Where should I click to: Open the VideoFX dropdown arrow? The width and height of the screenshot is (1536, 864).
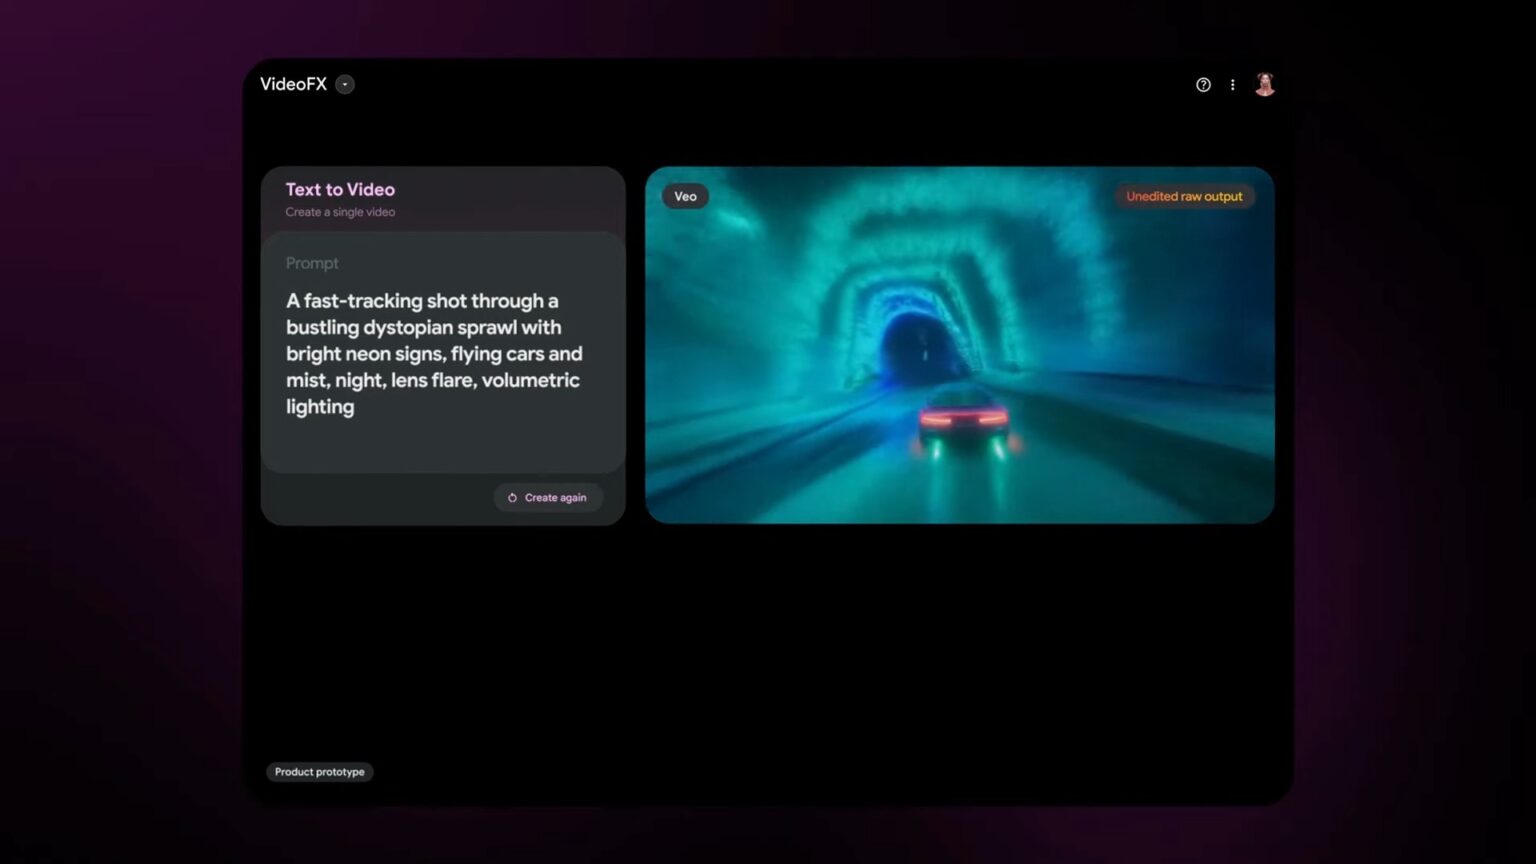(345, 84)
